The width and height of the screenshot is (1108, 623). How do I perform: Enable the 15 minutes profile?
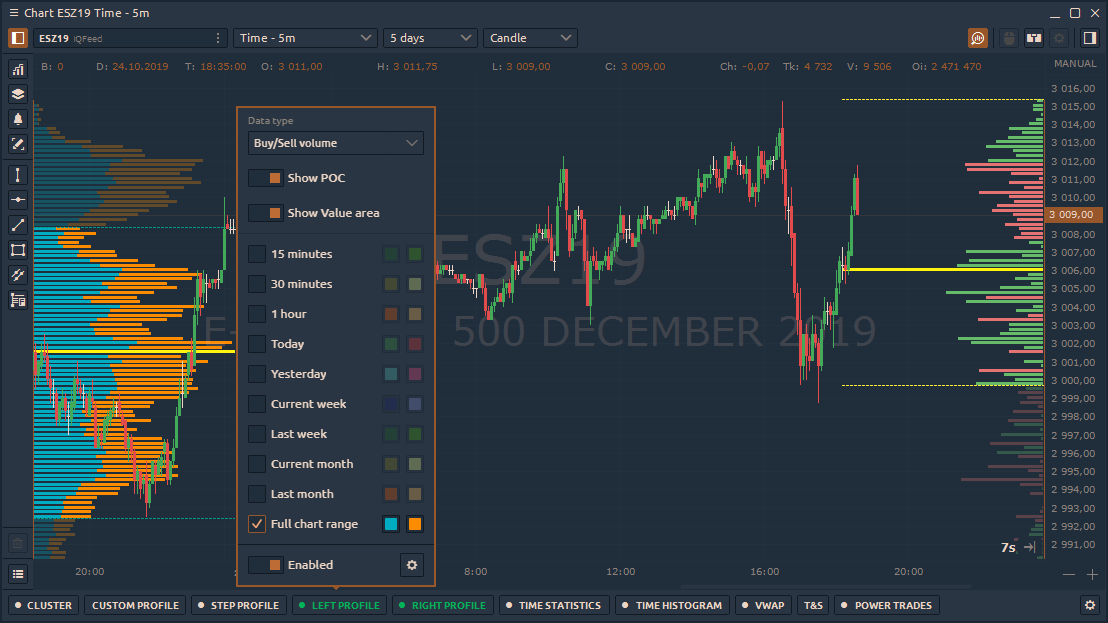pyautogui.click(x=256, y=253)
